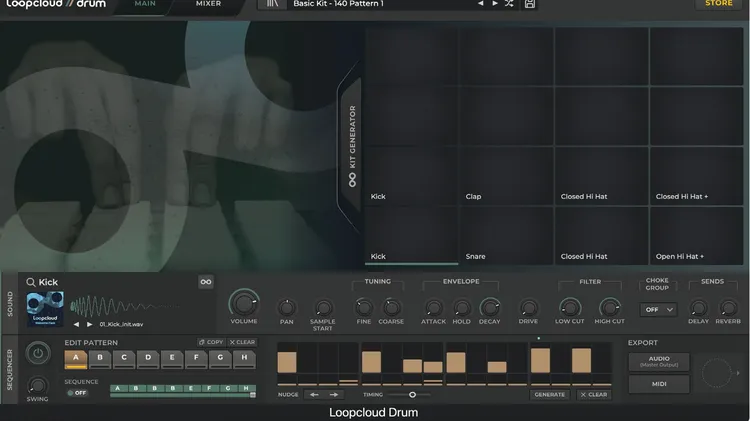Click the Fine tuning knob
This screenshot has height=421, width=750.
click(364, 308)
